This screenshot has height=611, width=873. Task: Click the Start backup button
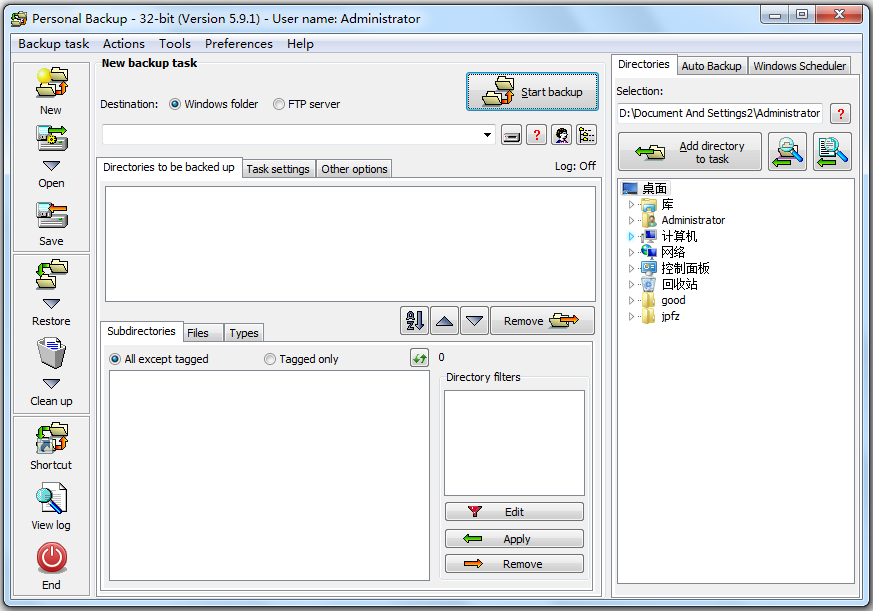pos(532,92)
